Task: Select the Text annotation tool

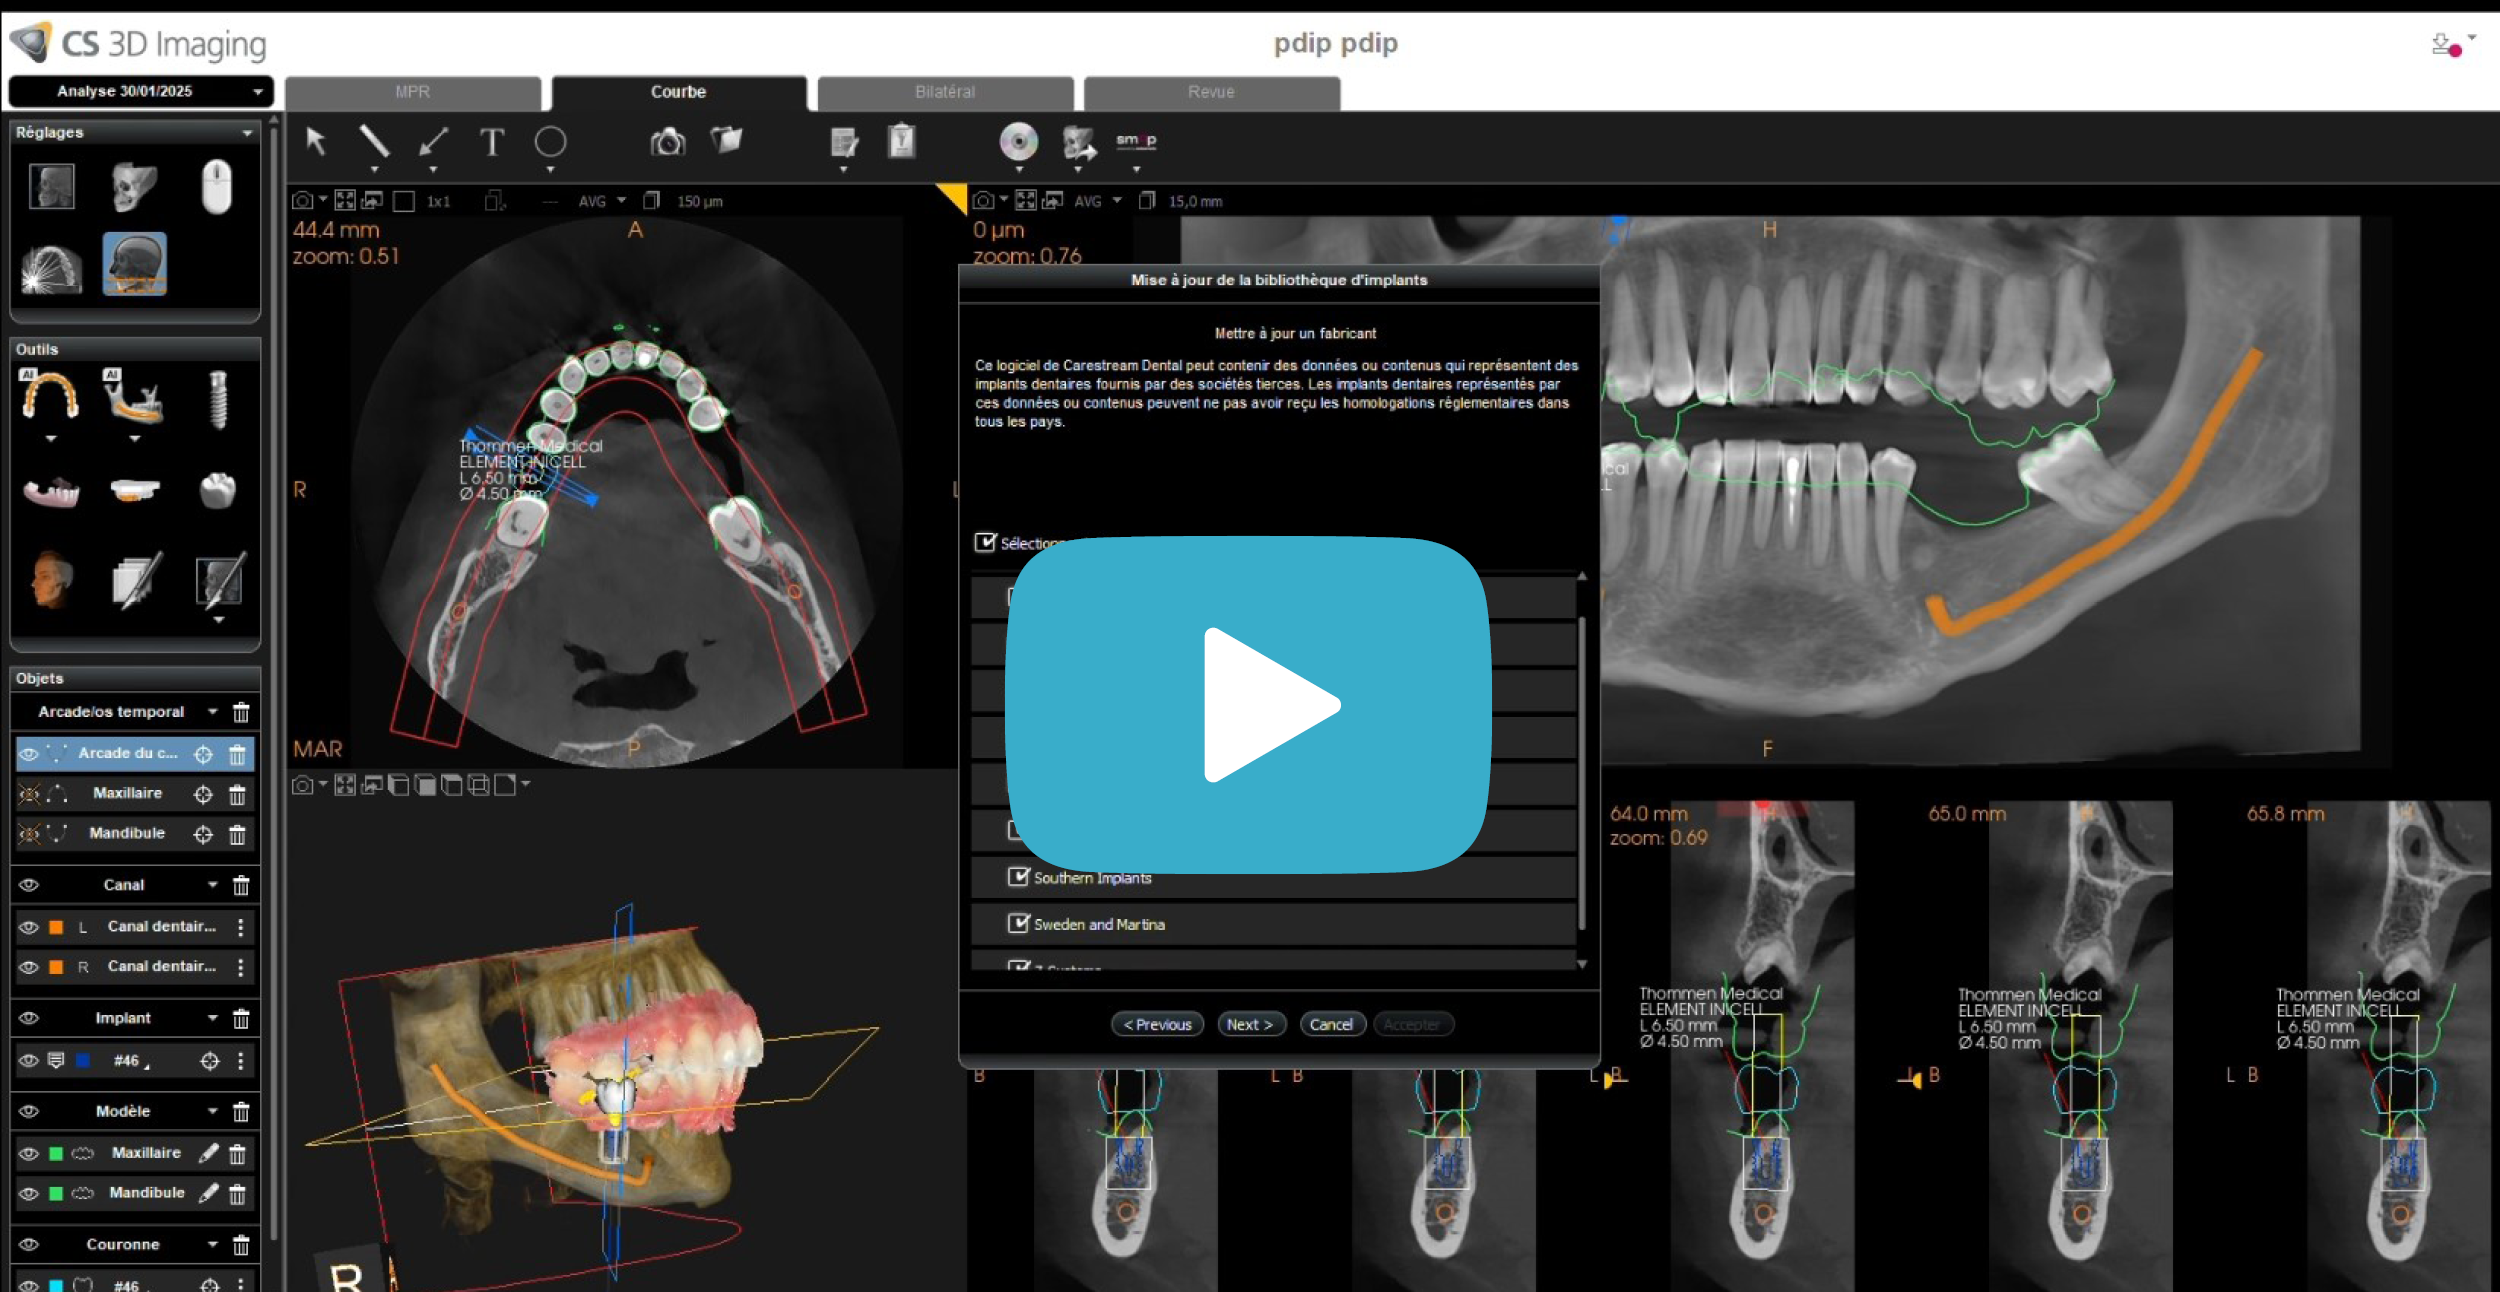Action: 491,142
